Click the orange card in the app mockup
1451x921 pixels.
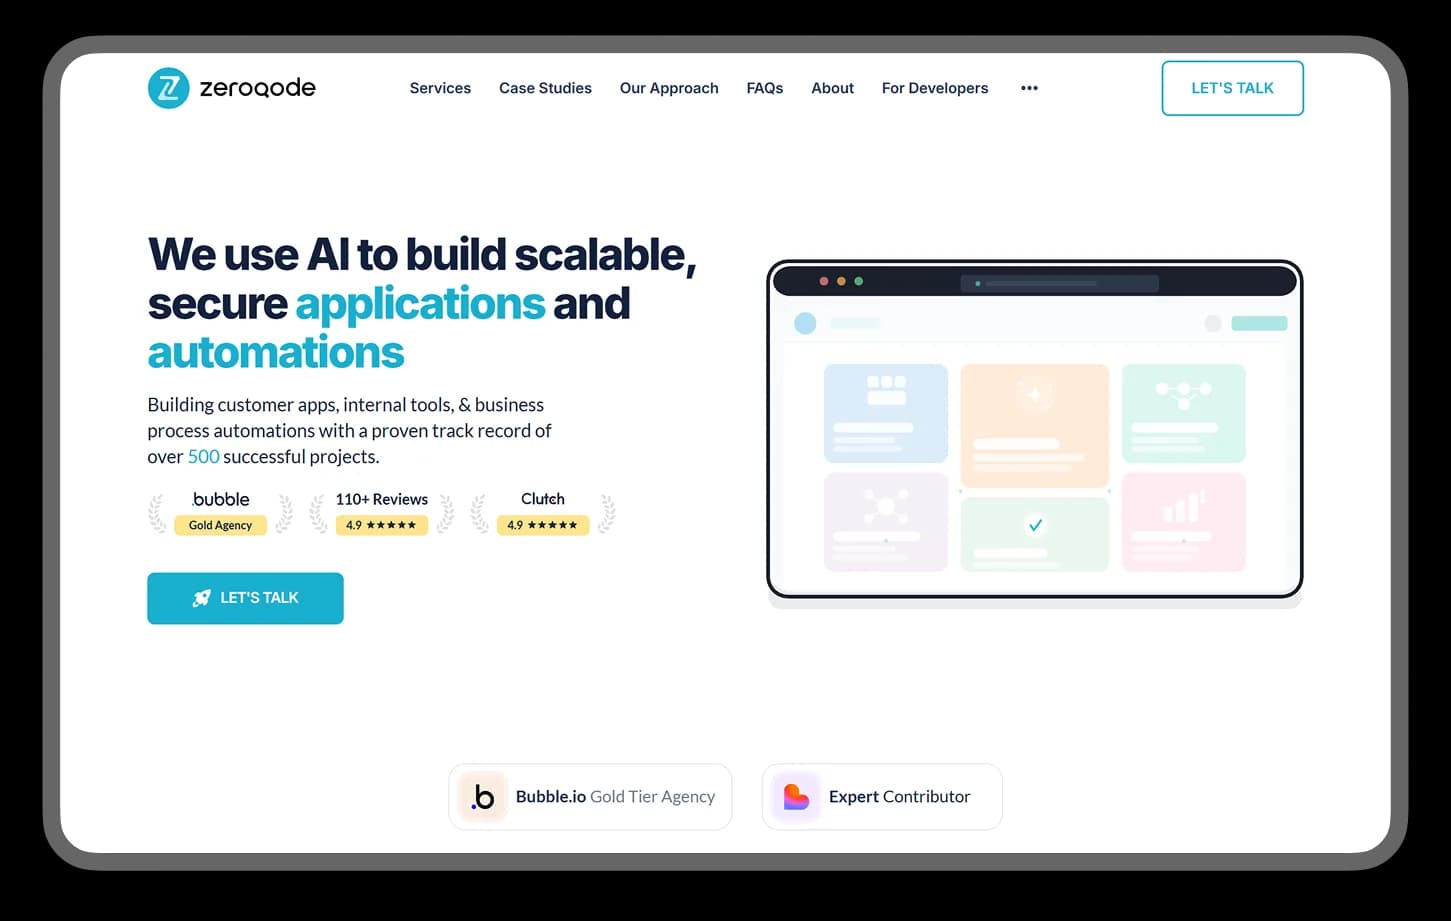[1035, 426]
